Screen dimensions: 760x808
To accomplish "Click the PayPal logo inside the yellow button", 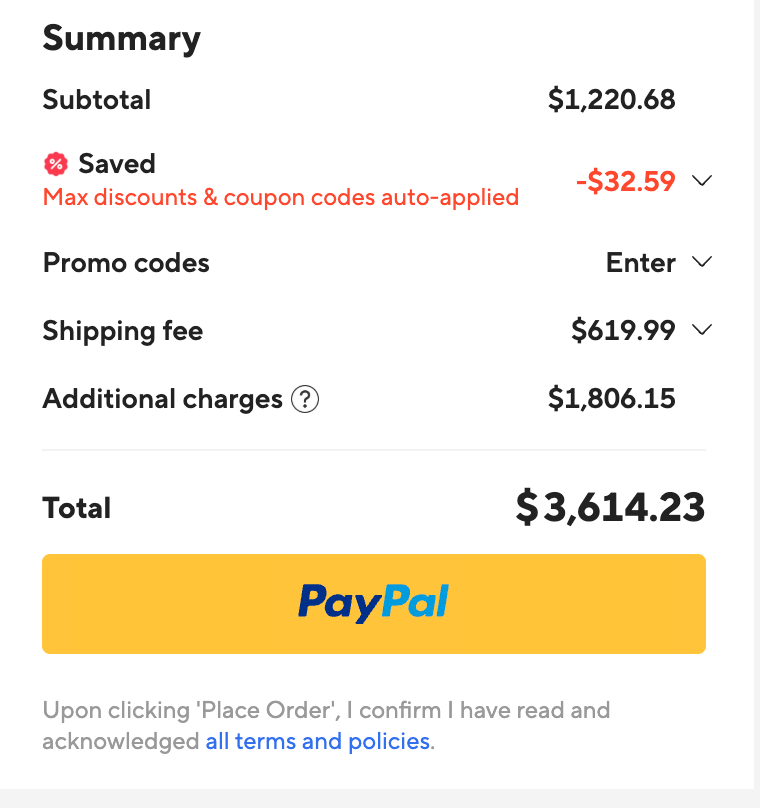I will [x=373, y=603].
